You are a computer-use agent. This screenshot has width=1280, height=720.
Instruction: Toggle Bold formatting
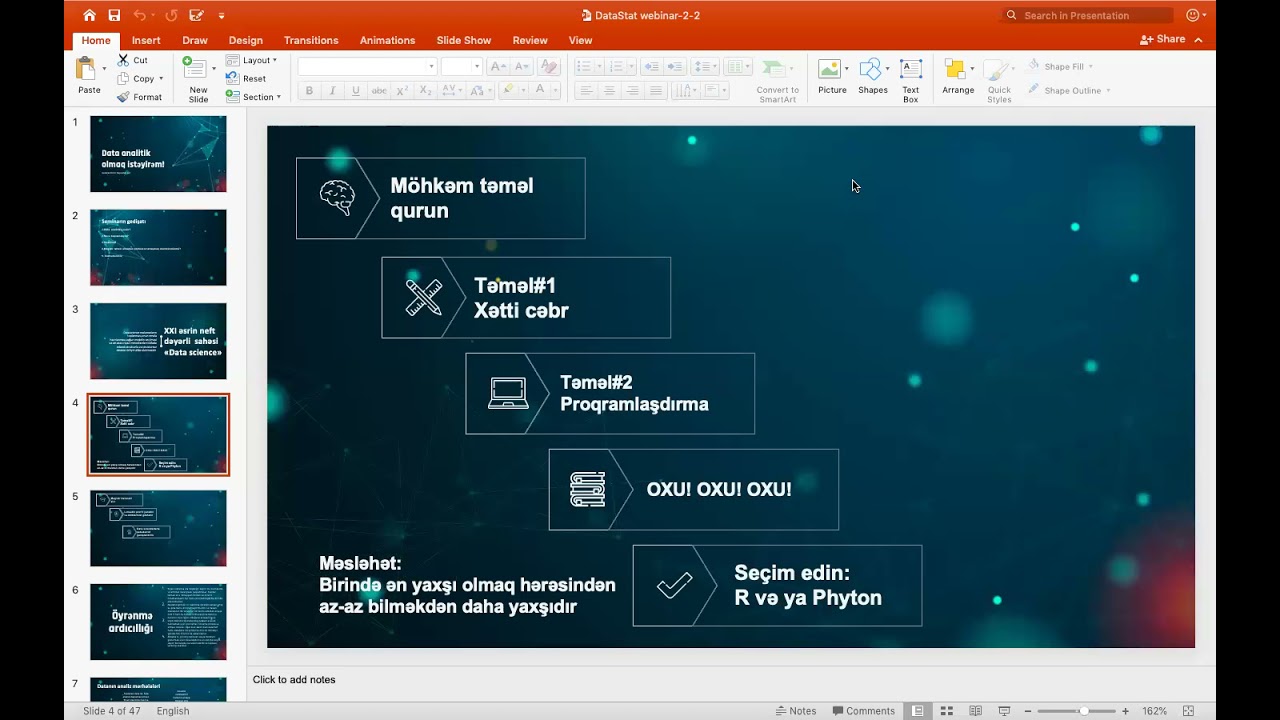[309, 90]
